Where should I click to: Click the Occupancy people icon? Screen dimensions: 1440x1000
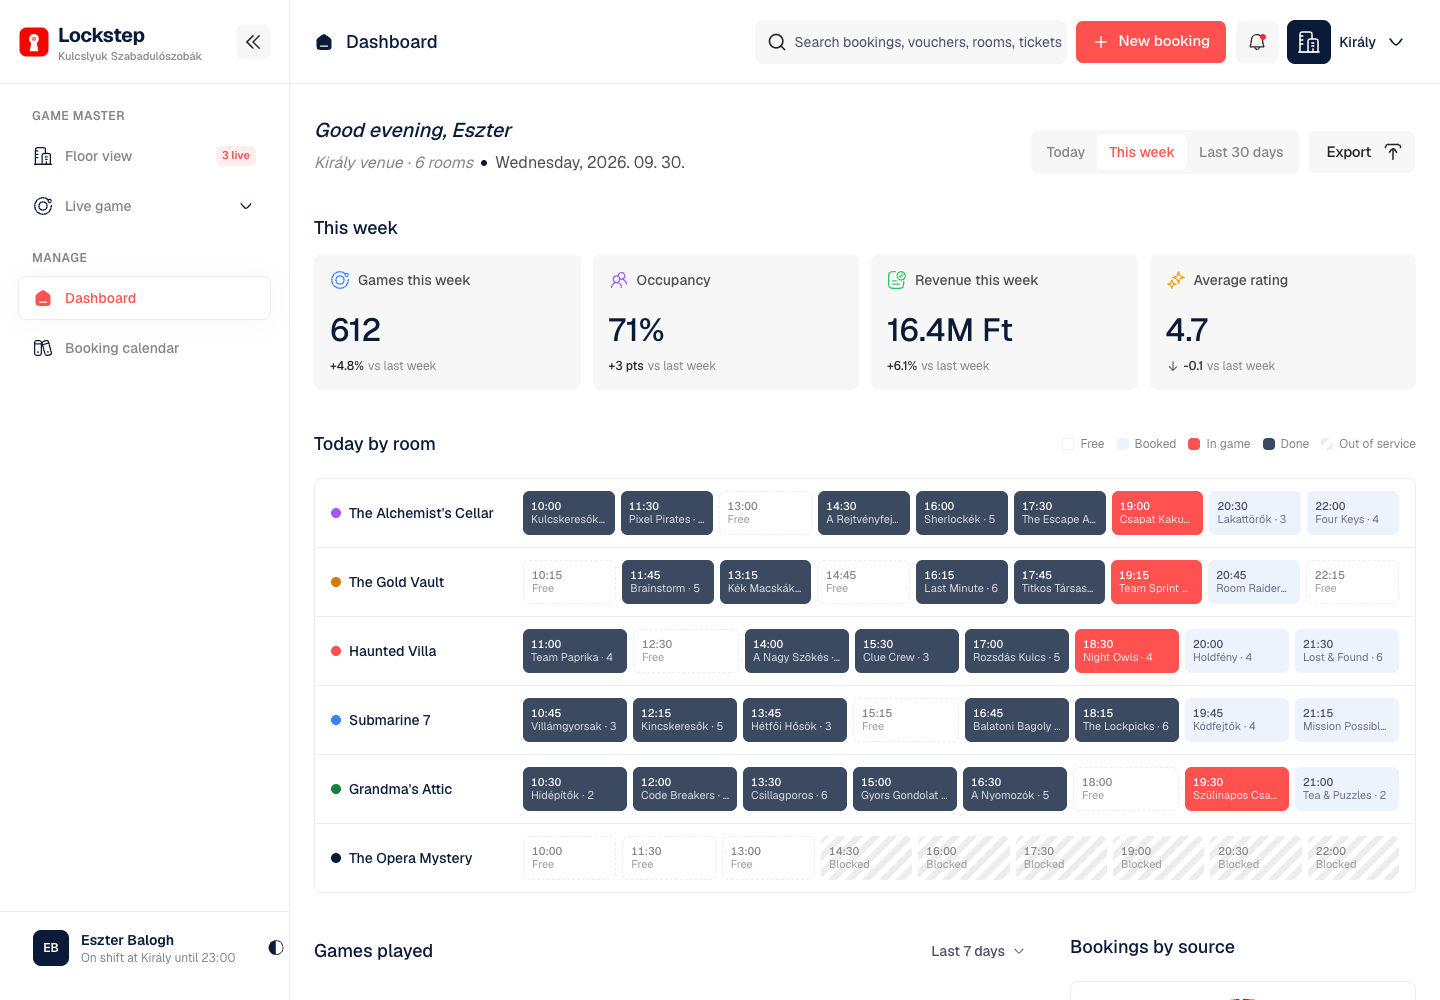[x=619, y=280]
